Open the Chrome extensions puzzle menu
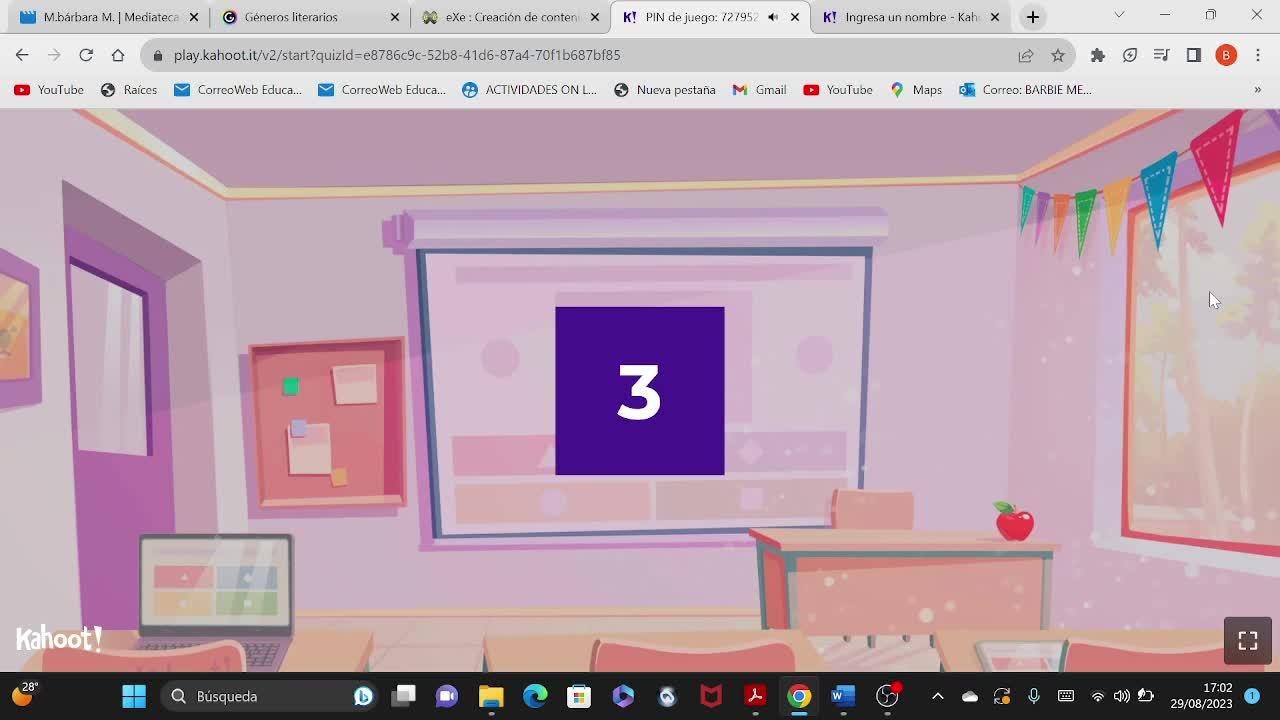This screenshot has width=1280, height=720. pos(1098,55)
